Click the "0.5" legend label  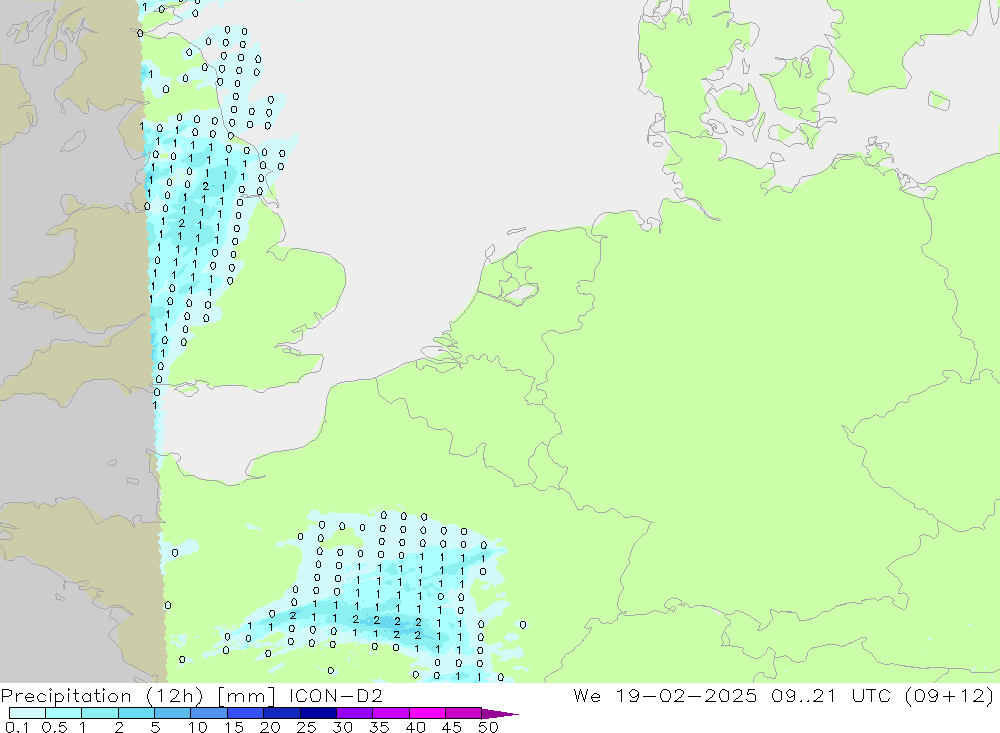pos(54,727)
